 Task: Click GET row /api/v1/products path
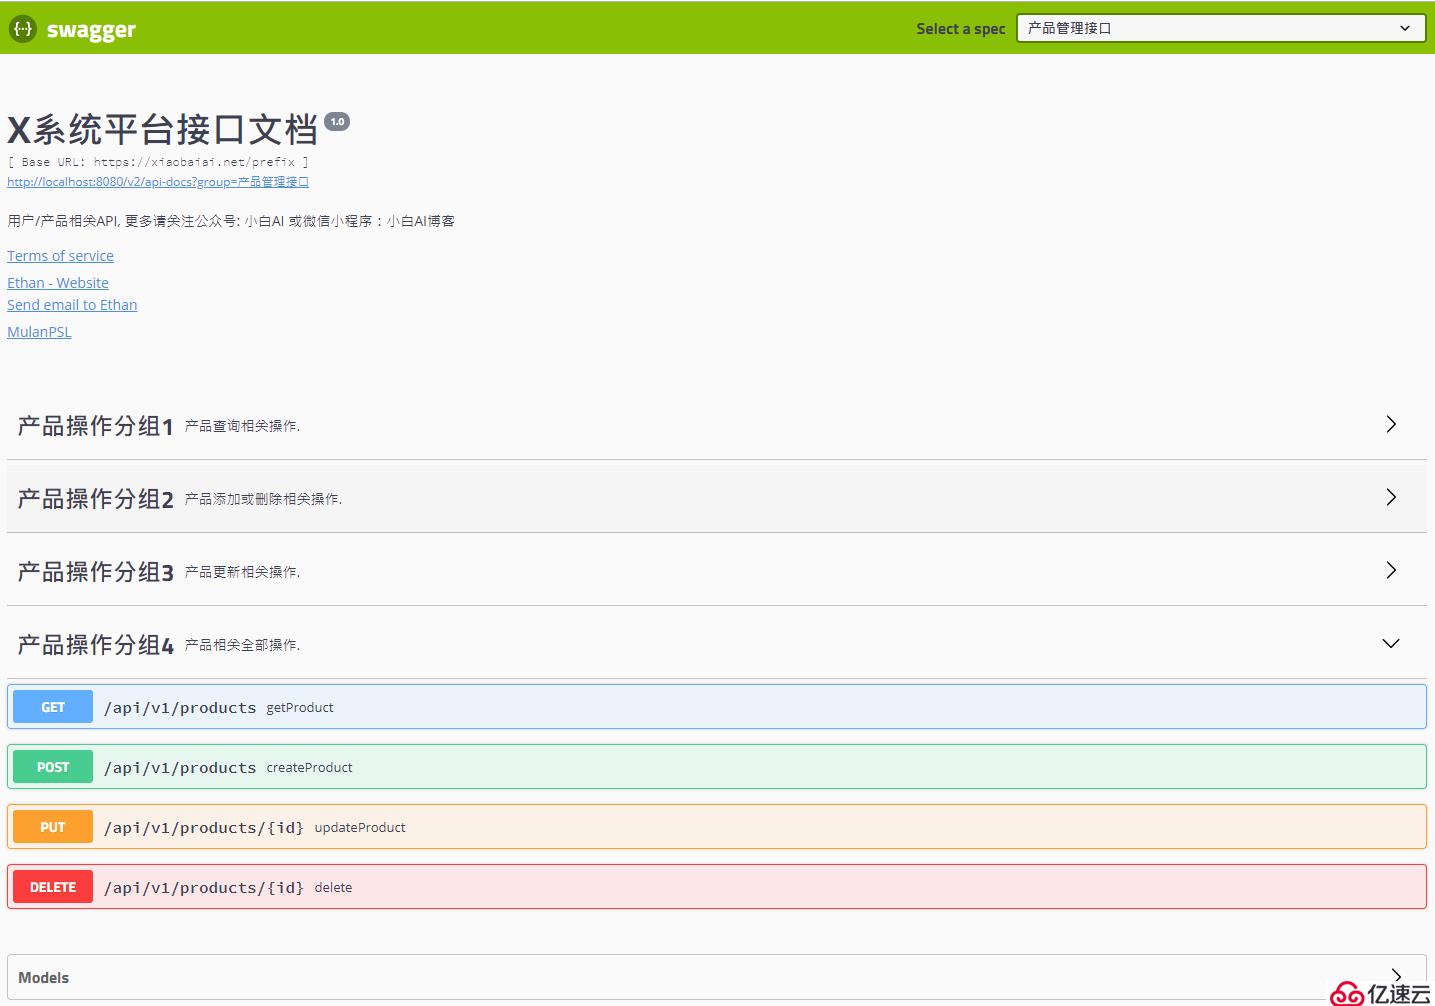[x=180, y=708]
